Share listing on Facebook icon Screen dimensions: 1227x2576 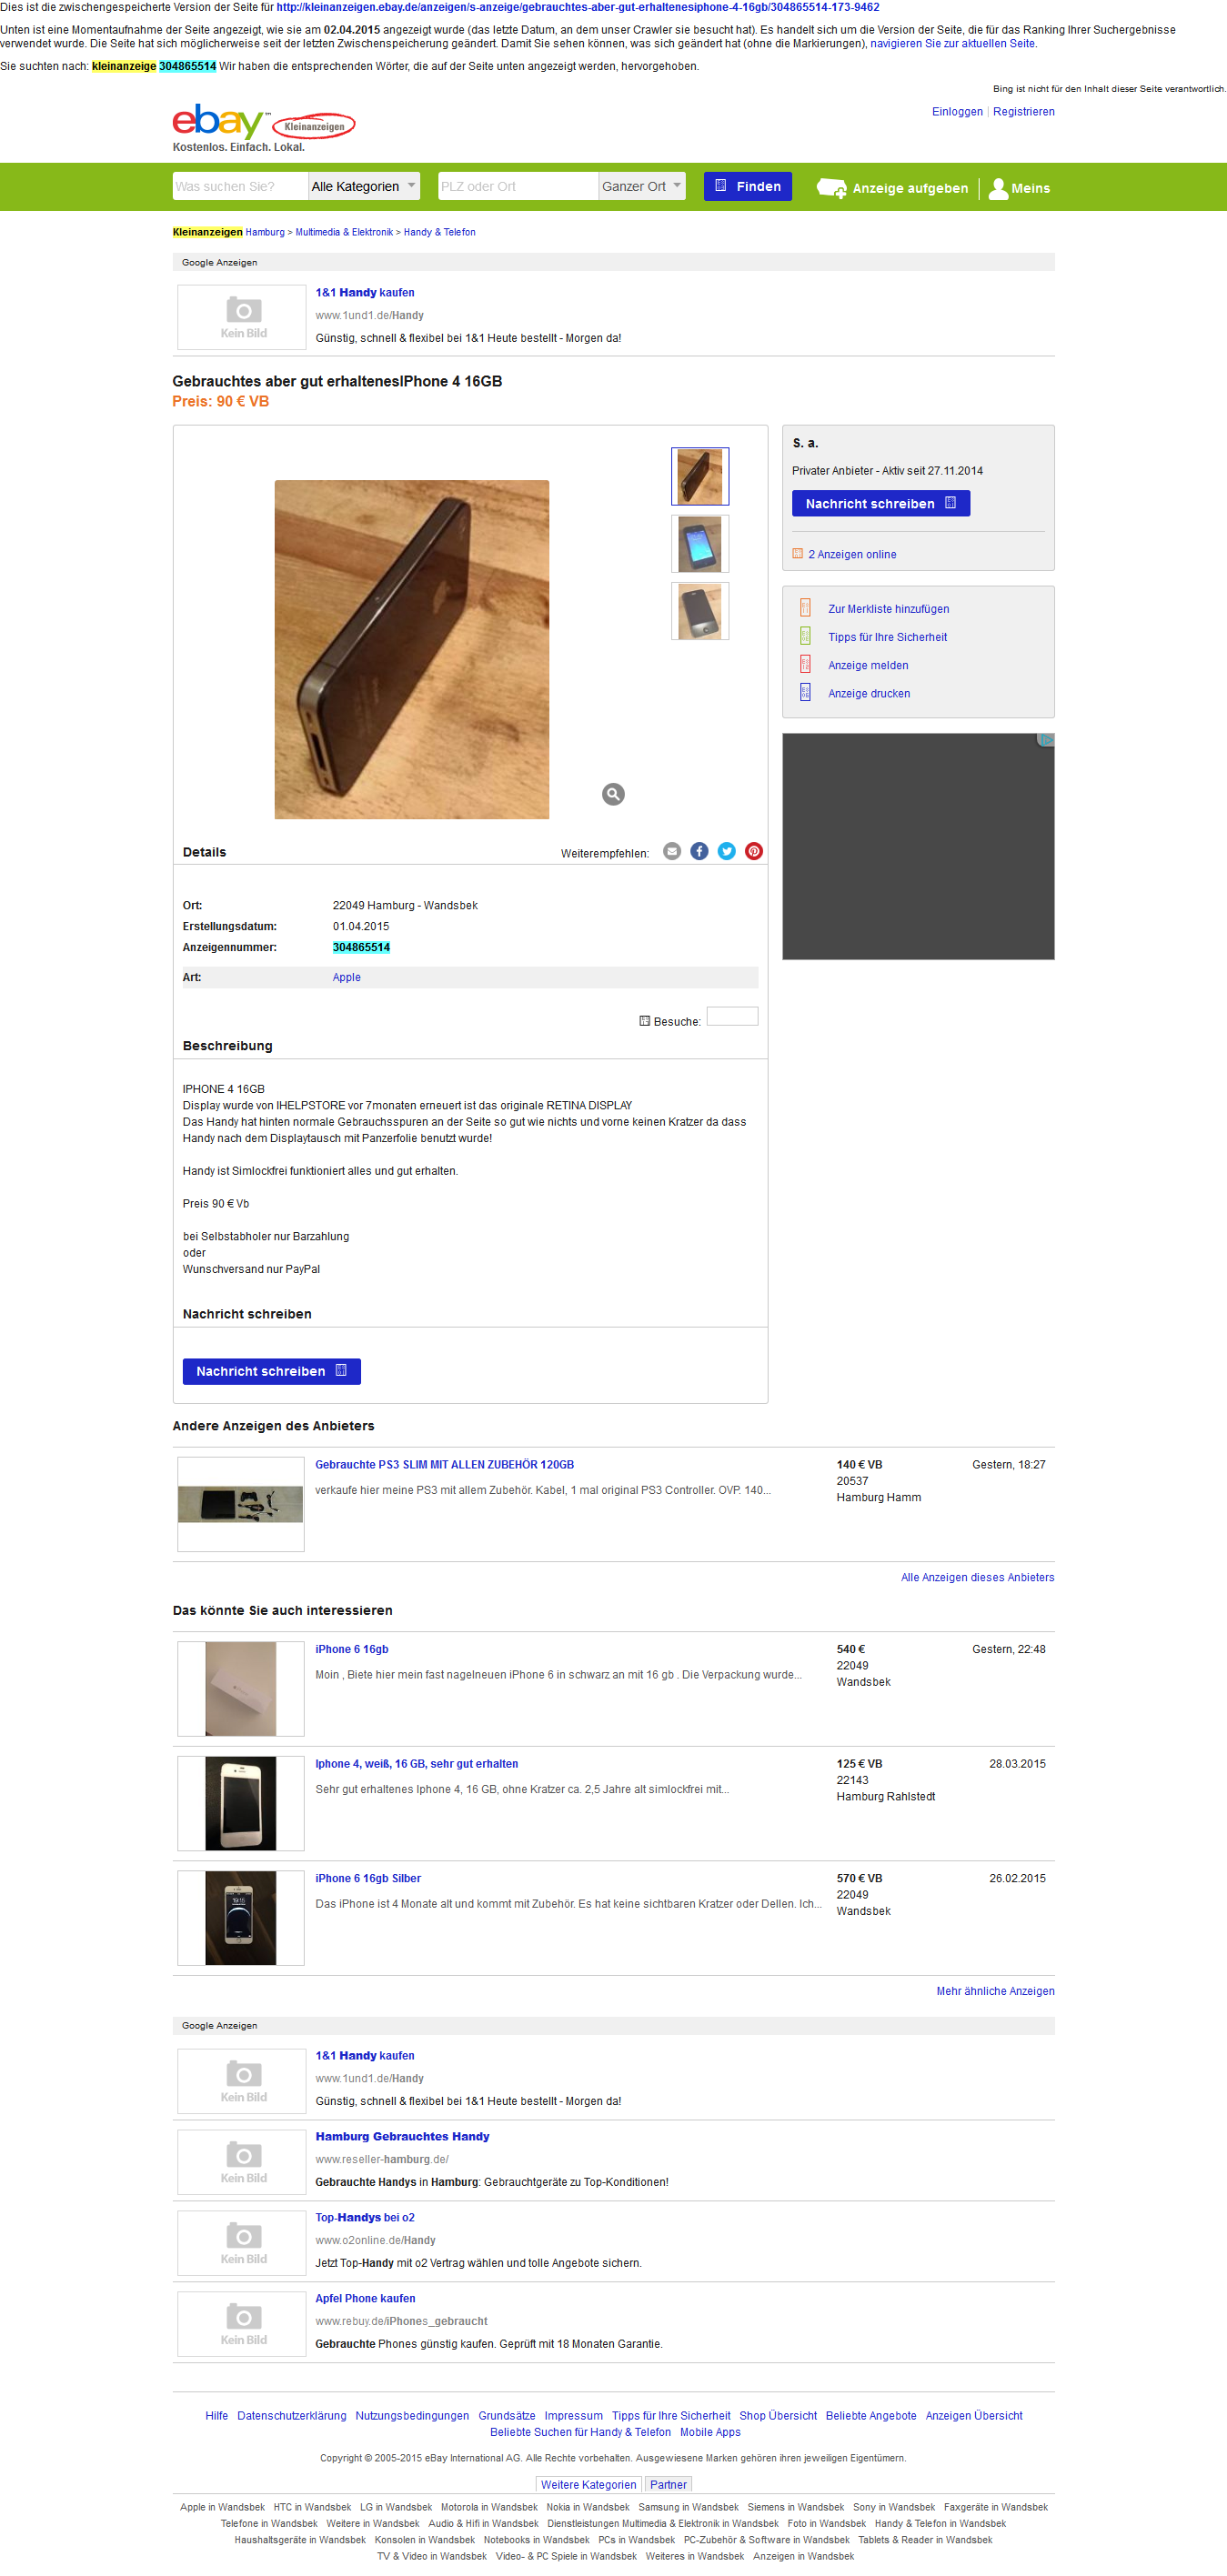tap(699, 851)
